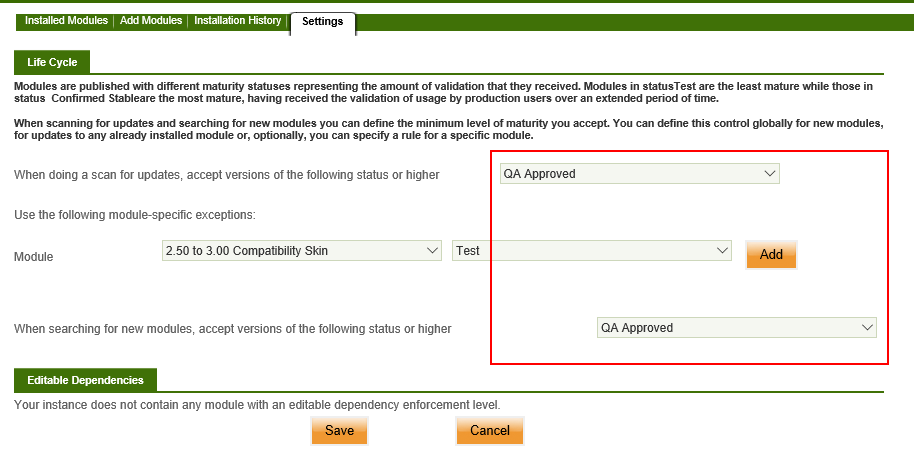Click the 'Your instance does not contain' message

coord(256,405)
